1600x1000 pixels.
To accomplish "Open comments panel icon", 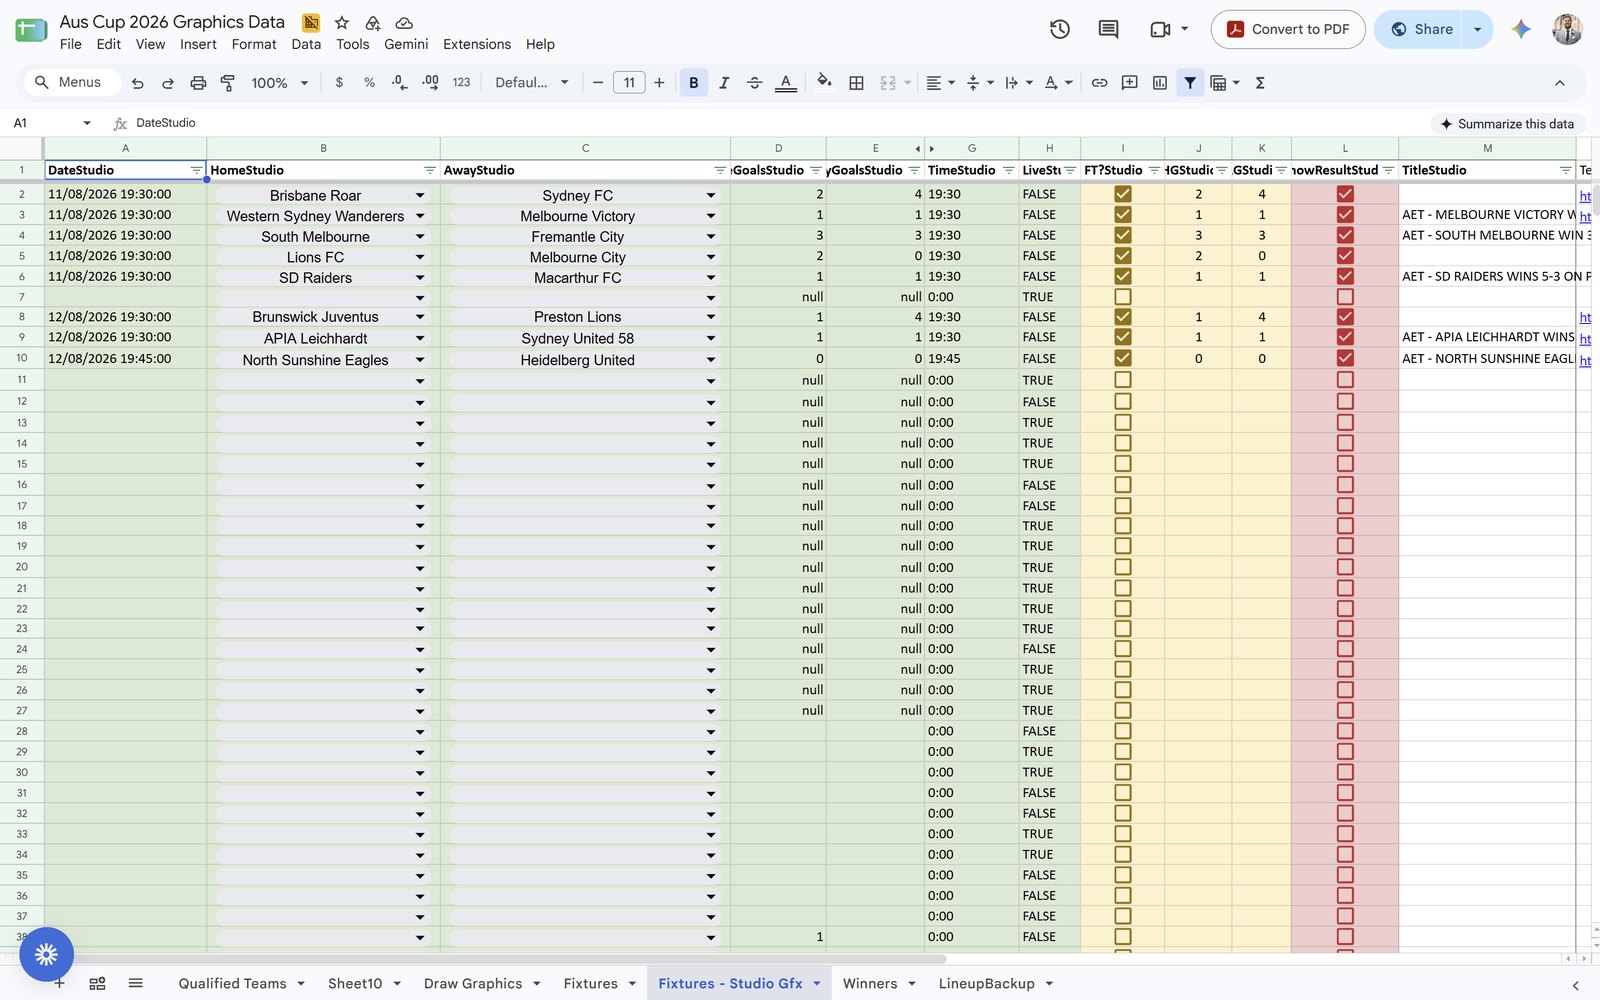I will coord(1108,29).
